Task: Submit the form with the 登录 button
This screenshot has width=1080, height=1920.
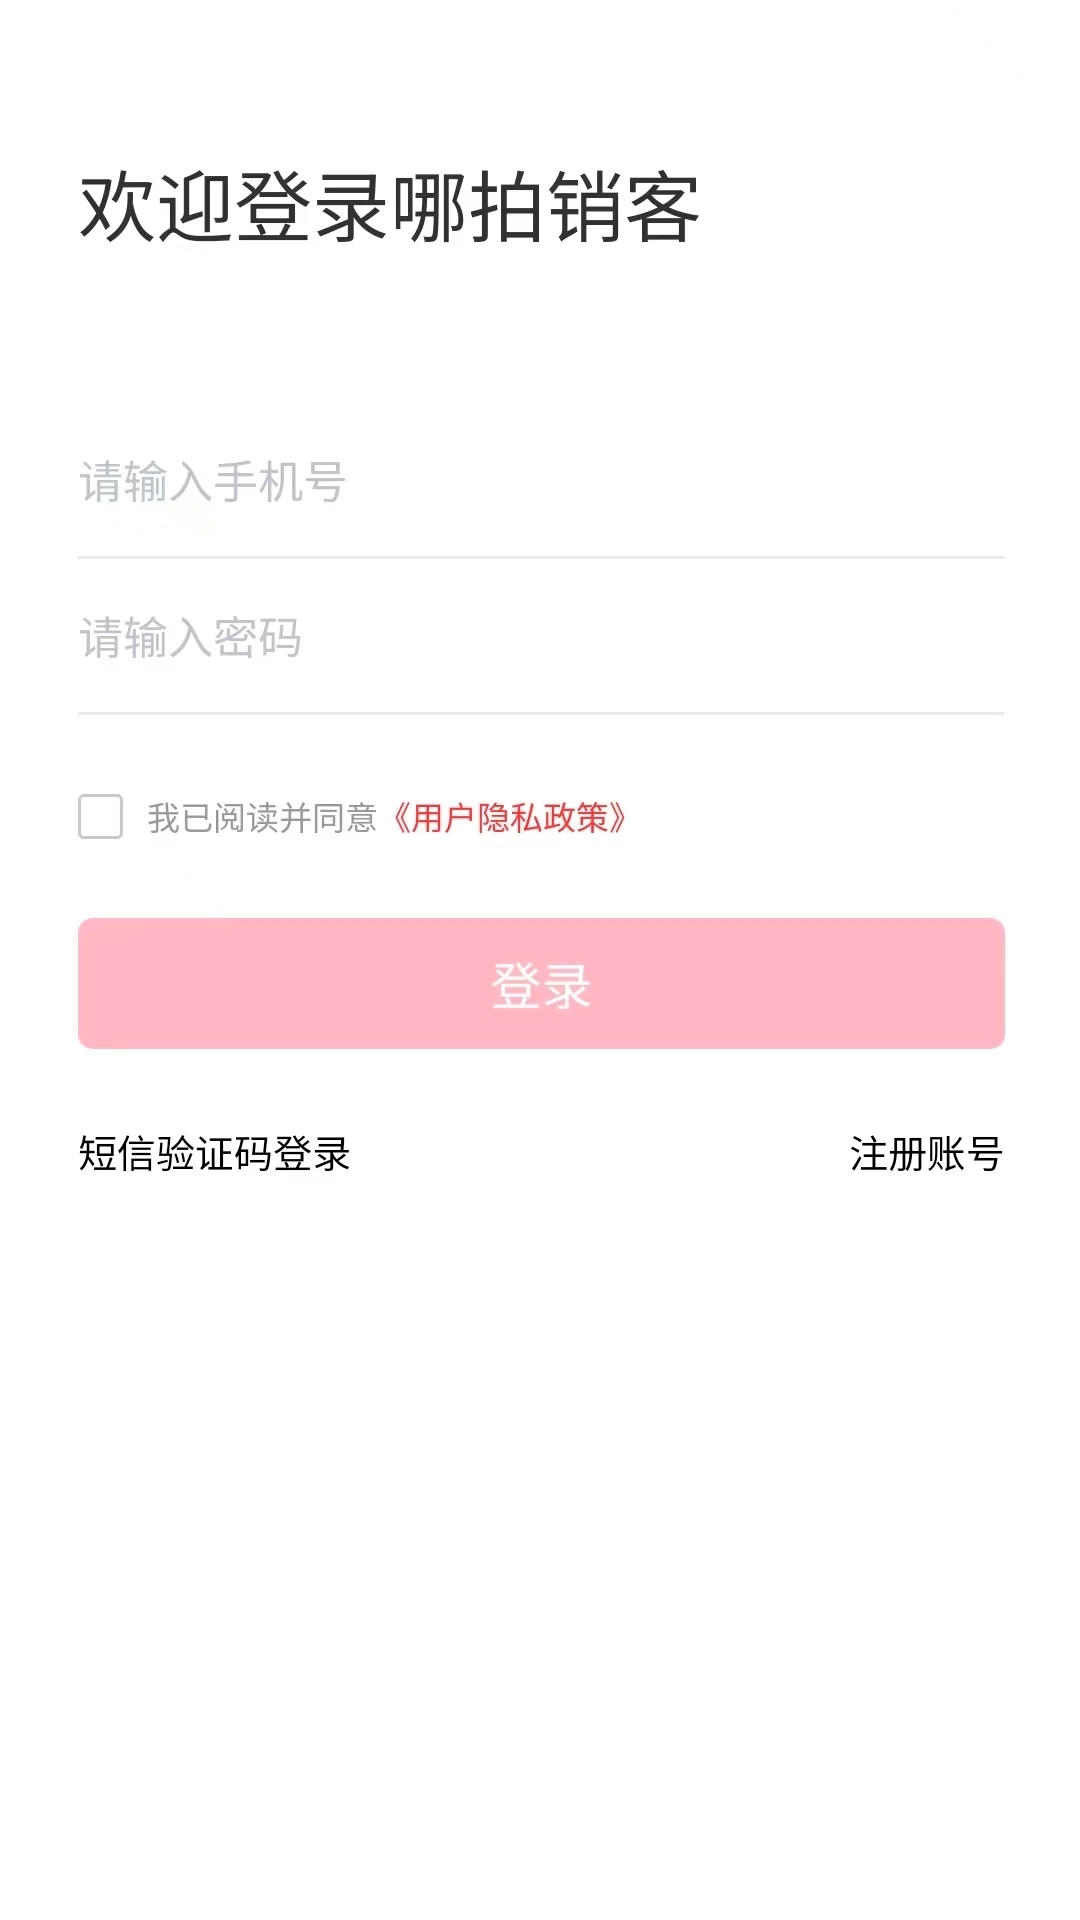Action: [541, 984]
